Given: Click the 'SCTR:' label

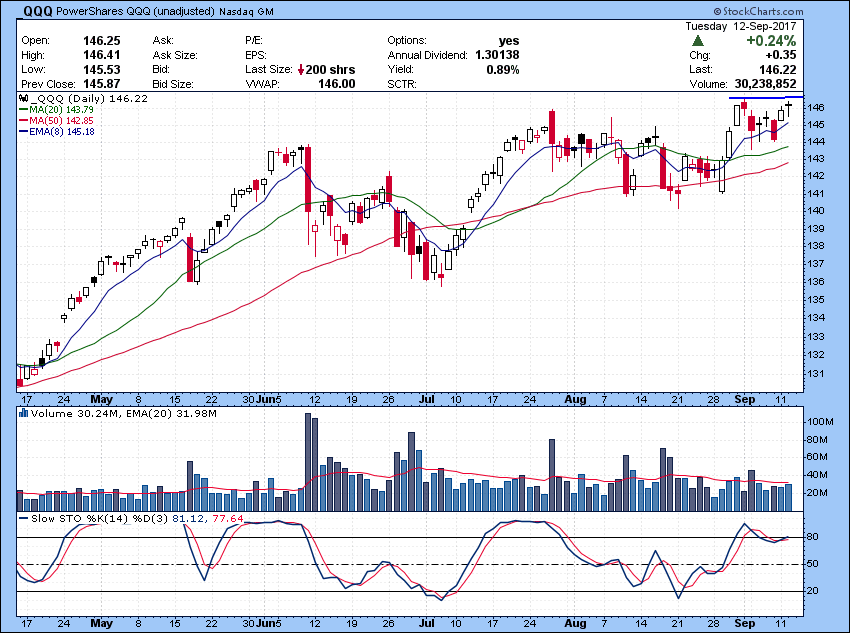Looking at the screenshot, I should (402, 84).
